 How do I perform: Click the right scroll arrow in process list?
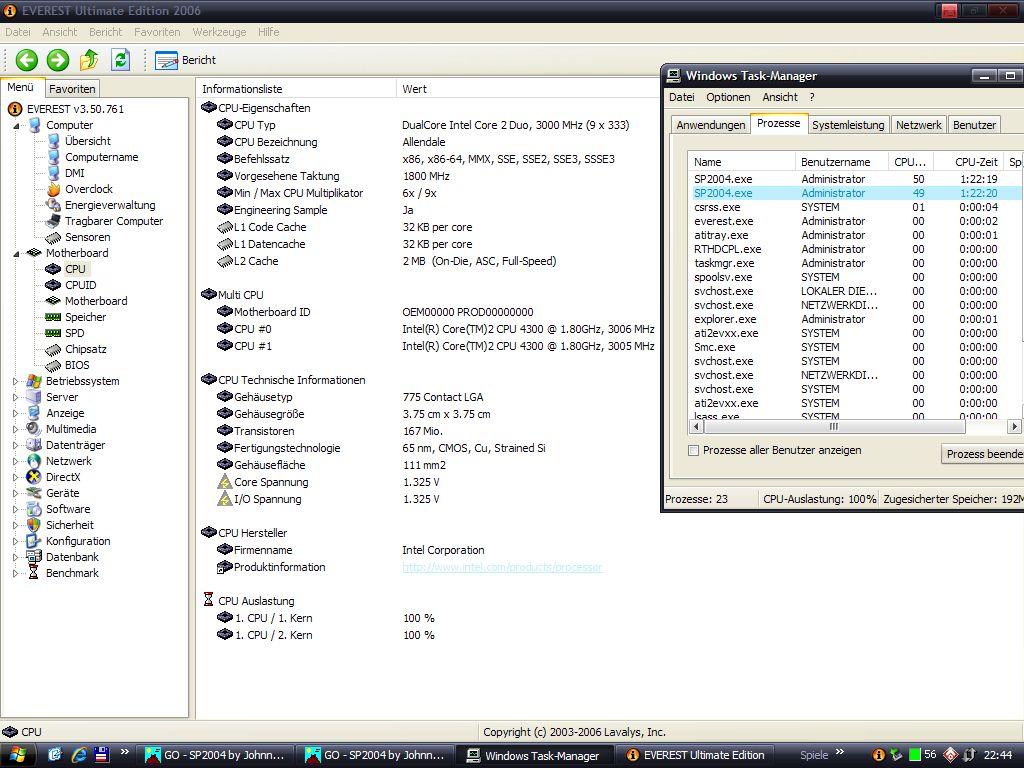1014,427
